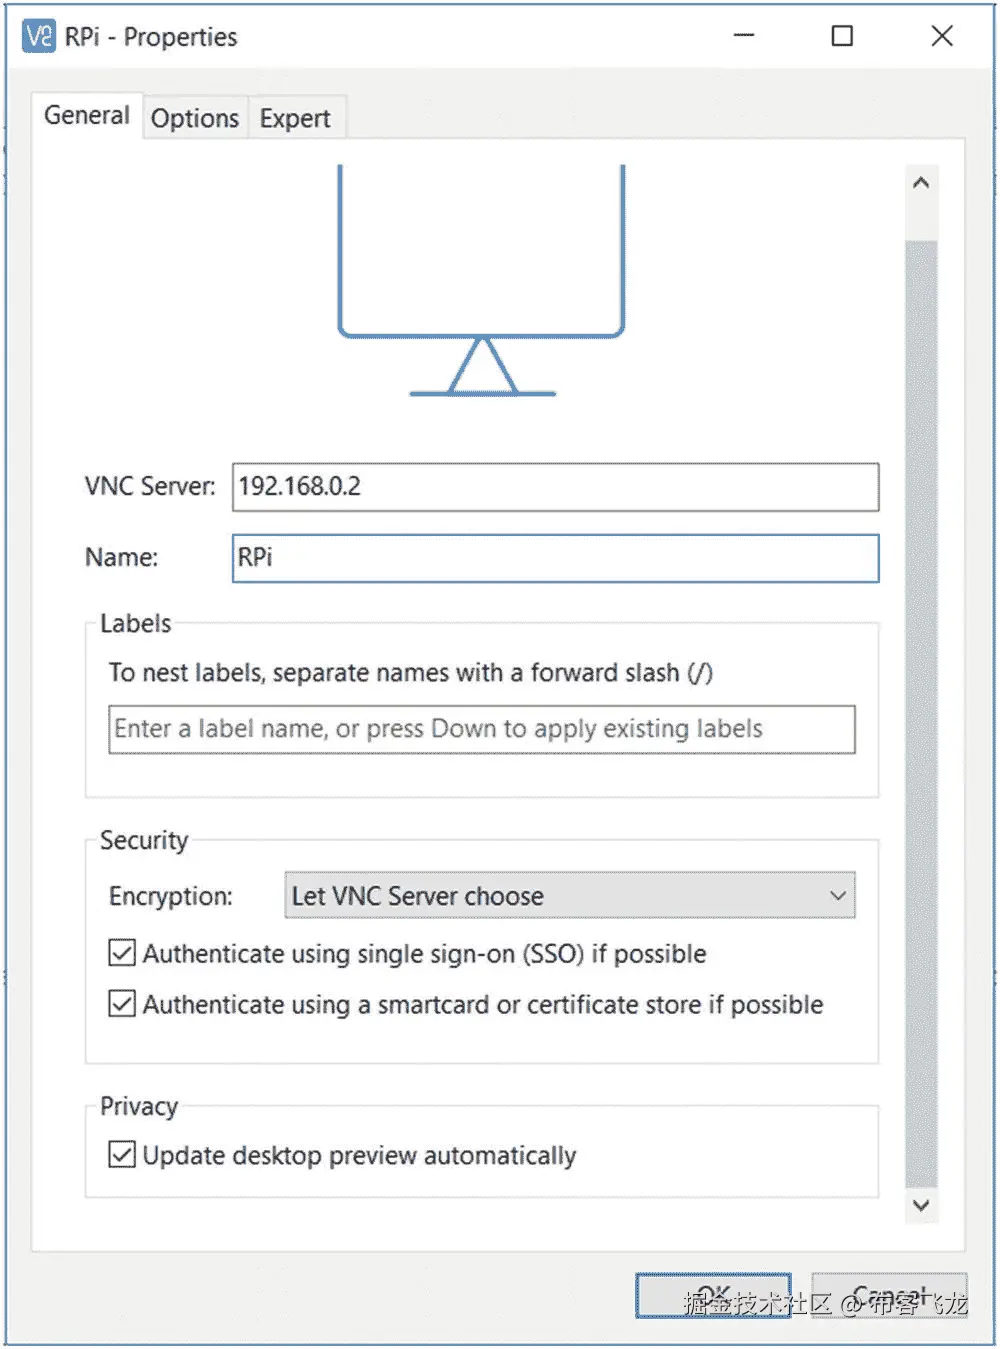Toggle single sign-on (SSO) authentication checkbox

click(122, 953)
